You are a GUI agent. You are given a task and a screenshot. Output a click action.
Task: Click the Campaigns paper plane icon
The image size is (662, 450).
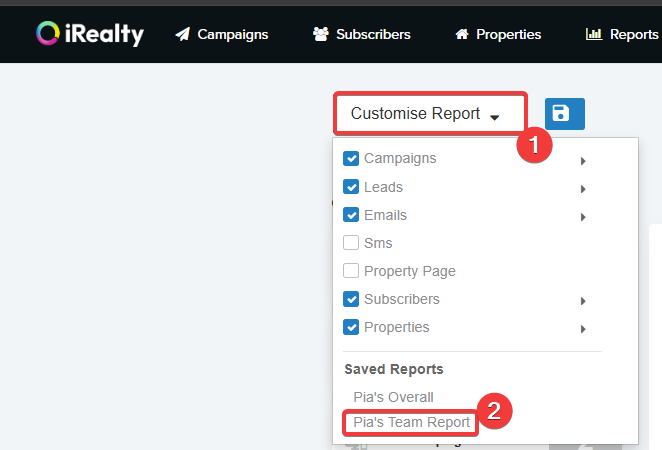(182, 34)
